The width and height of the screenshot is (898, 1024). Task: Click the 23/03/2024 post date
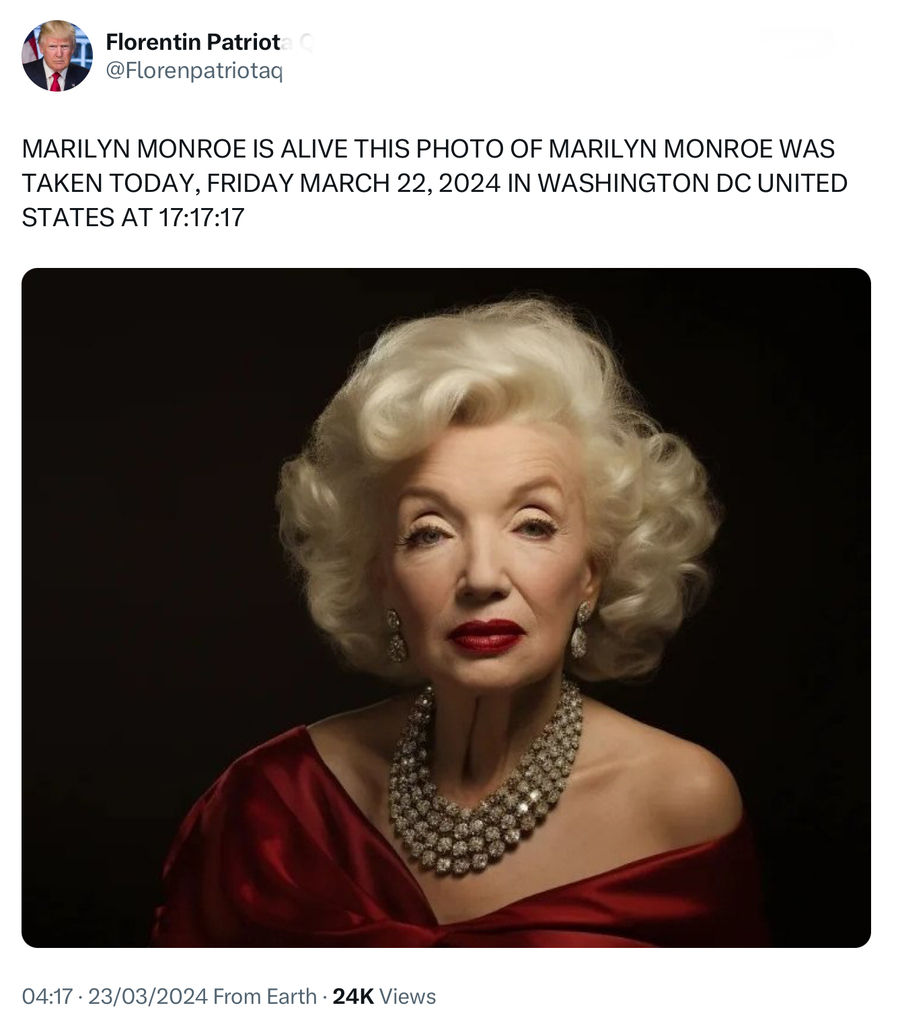[x=148, y=996]
